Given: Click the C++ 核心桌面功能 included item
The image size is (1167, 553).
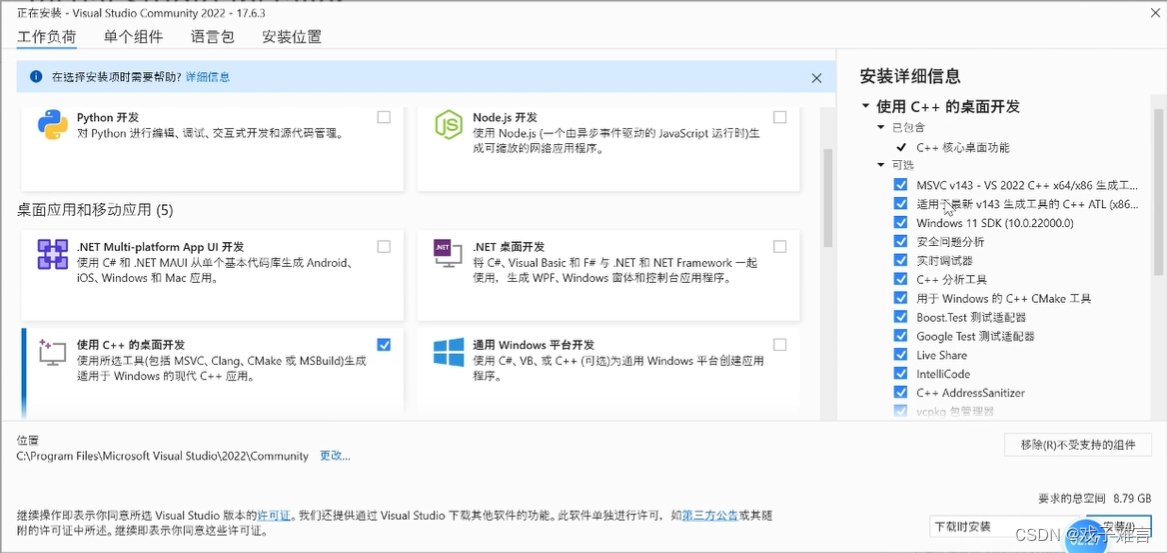Looking at the screenshot, I should tap(963, 147).
